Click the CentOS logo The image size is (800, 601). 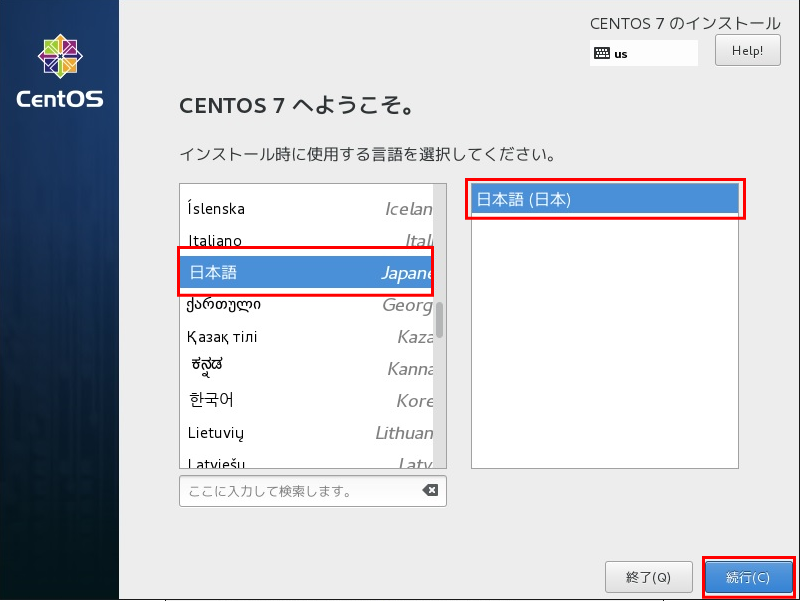60,71
